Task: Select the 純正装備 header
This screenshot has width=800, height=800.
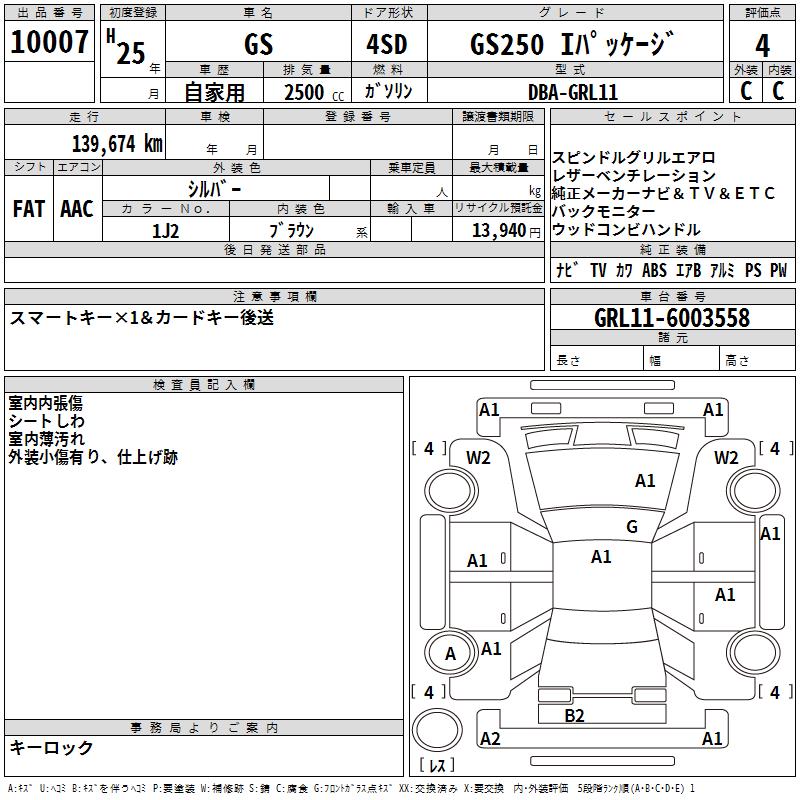Action: [x=672, y=249]
